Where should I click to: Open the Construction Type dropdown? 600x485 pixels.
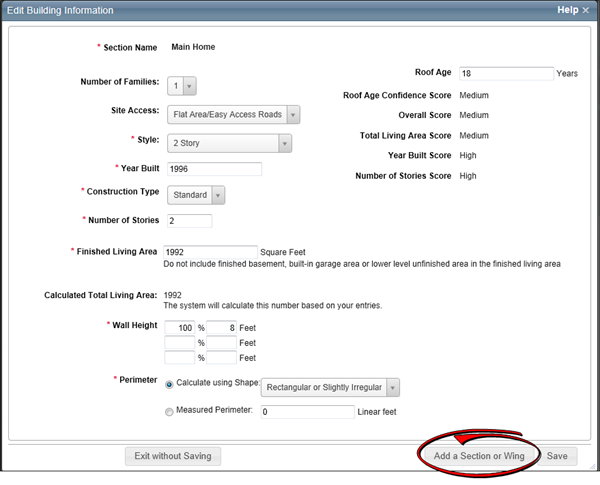click(x=196, y=195)
